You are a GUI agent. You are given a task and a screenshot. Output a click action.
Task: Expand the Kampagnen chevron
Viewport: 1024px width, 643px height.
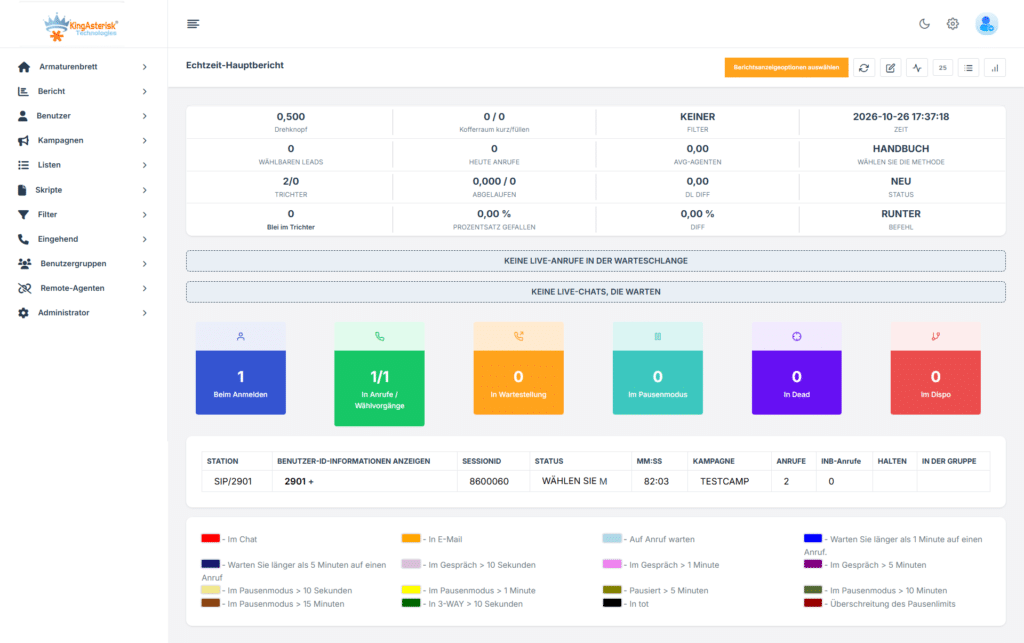click(144, 140)
